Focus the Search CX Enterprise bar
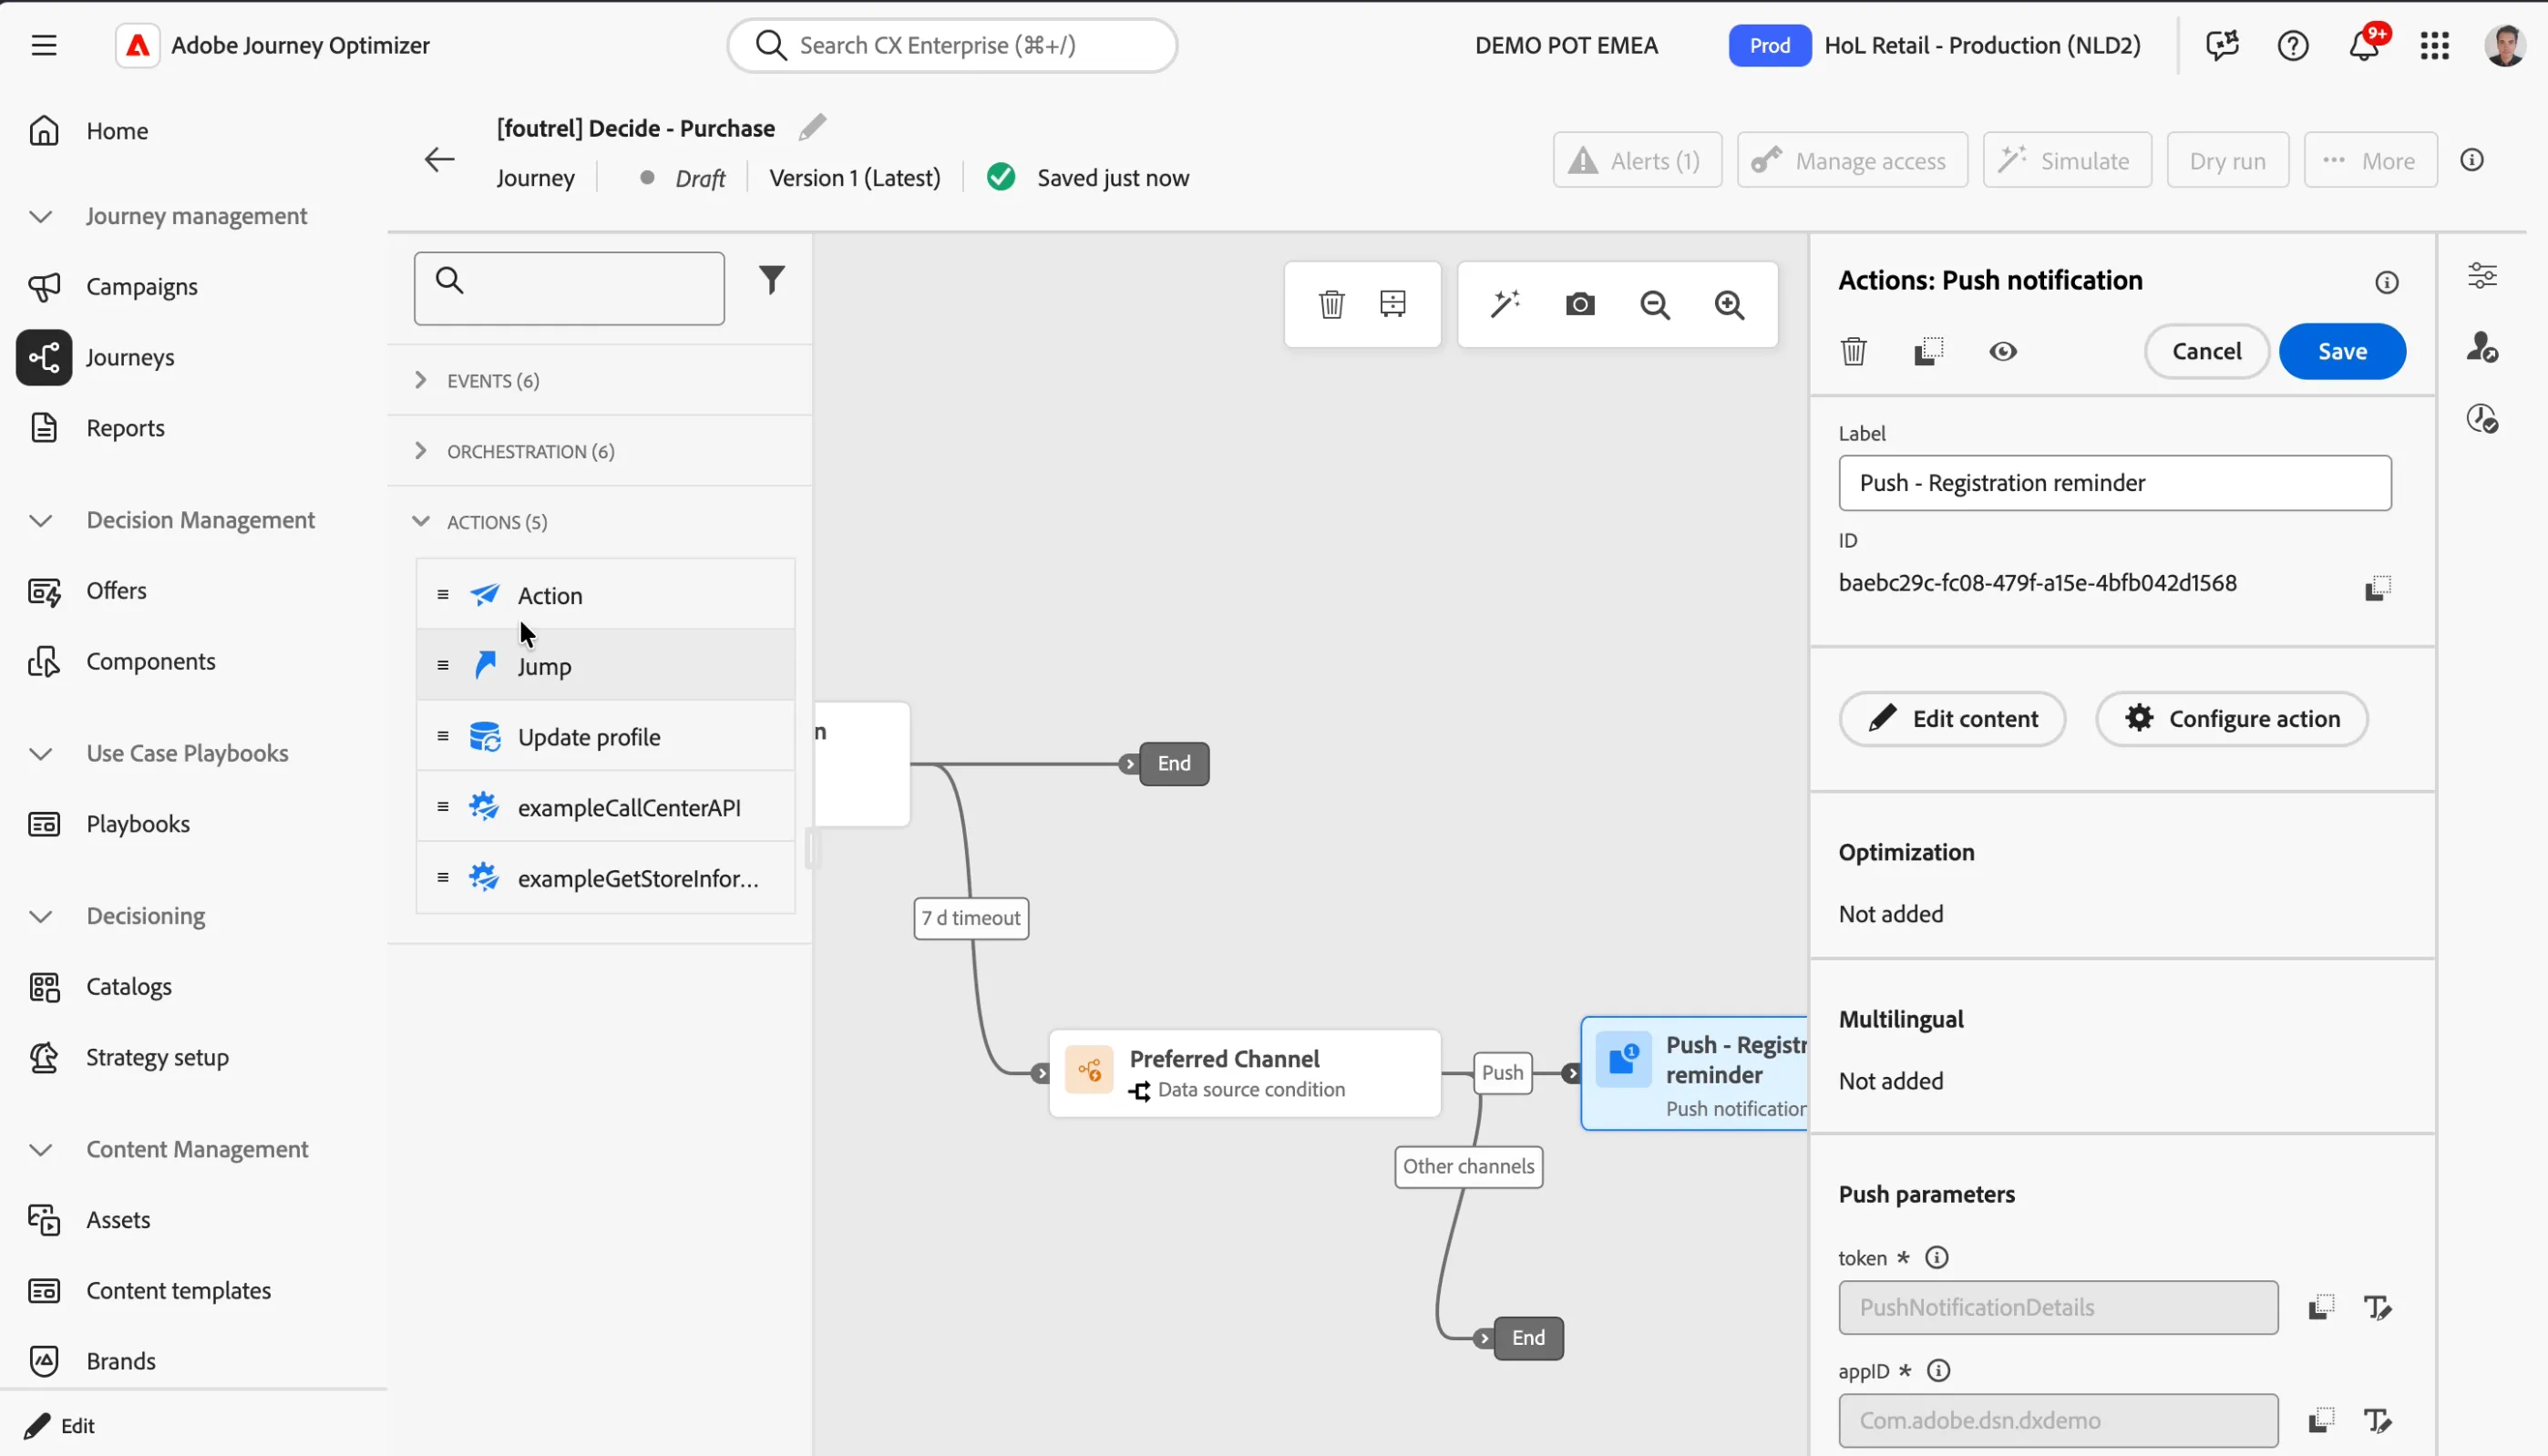 (x=952, y=45)
